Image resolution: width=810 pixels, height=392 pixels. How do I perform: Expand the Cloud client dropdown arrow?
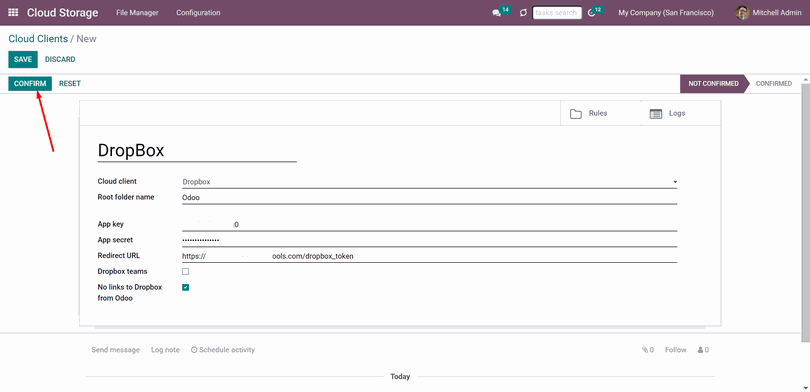675,182
